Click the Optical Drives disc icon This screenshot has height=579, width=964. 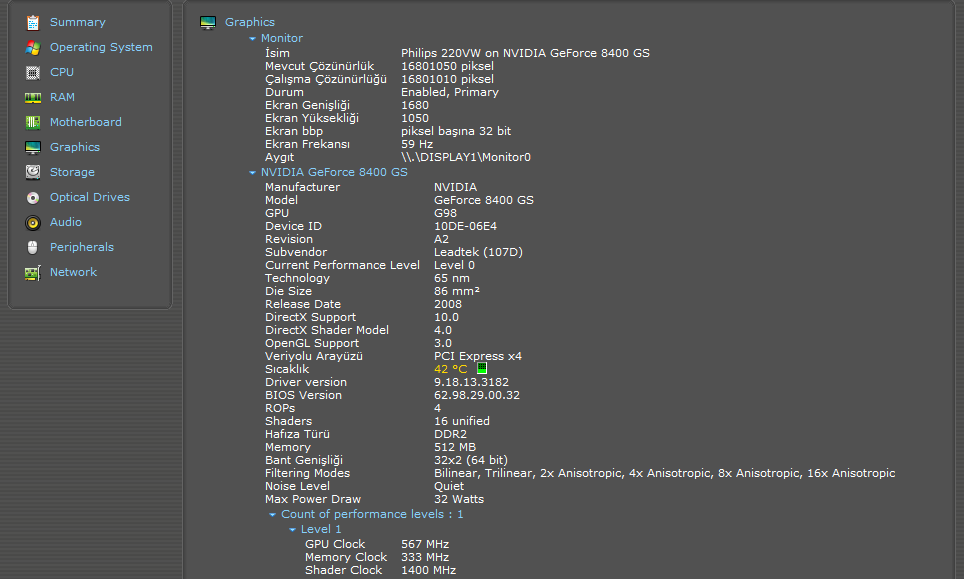(33, 197)
